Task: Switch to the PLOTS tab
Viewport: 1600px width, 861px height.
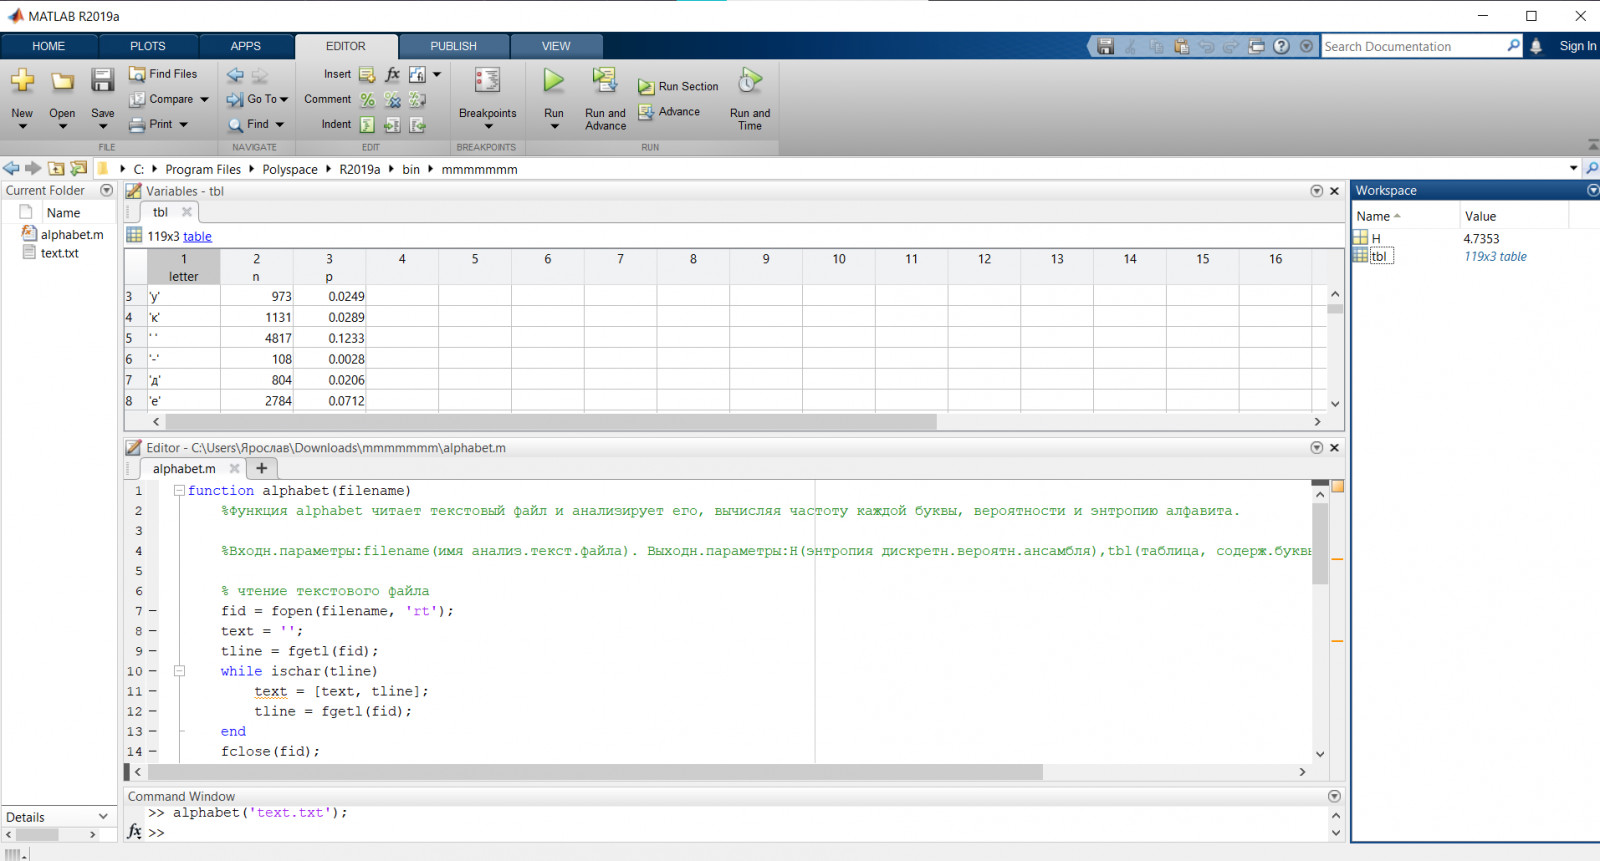Action: pos(148,46)
